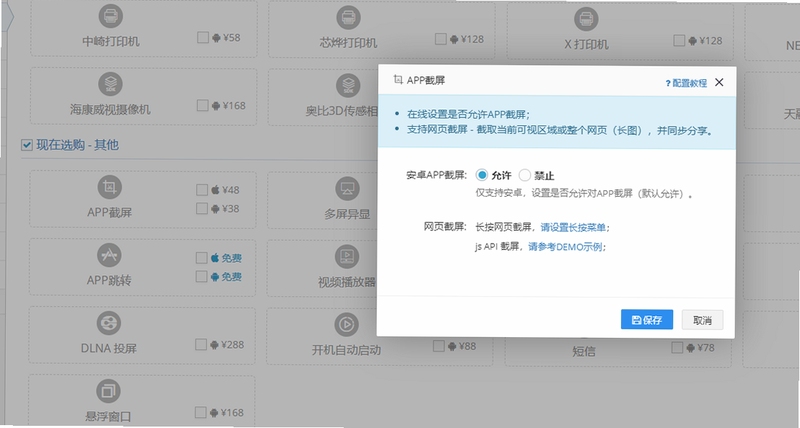
Task: Open the 悬浮窗口 window icon
Action: point(108,391)
